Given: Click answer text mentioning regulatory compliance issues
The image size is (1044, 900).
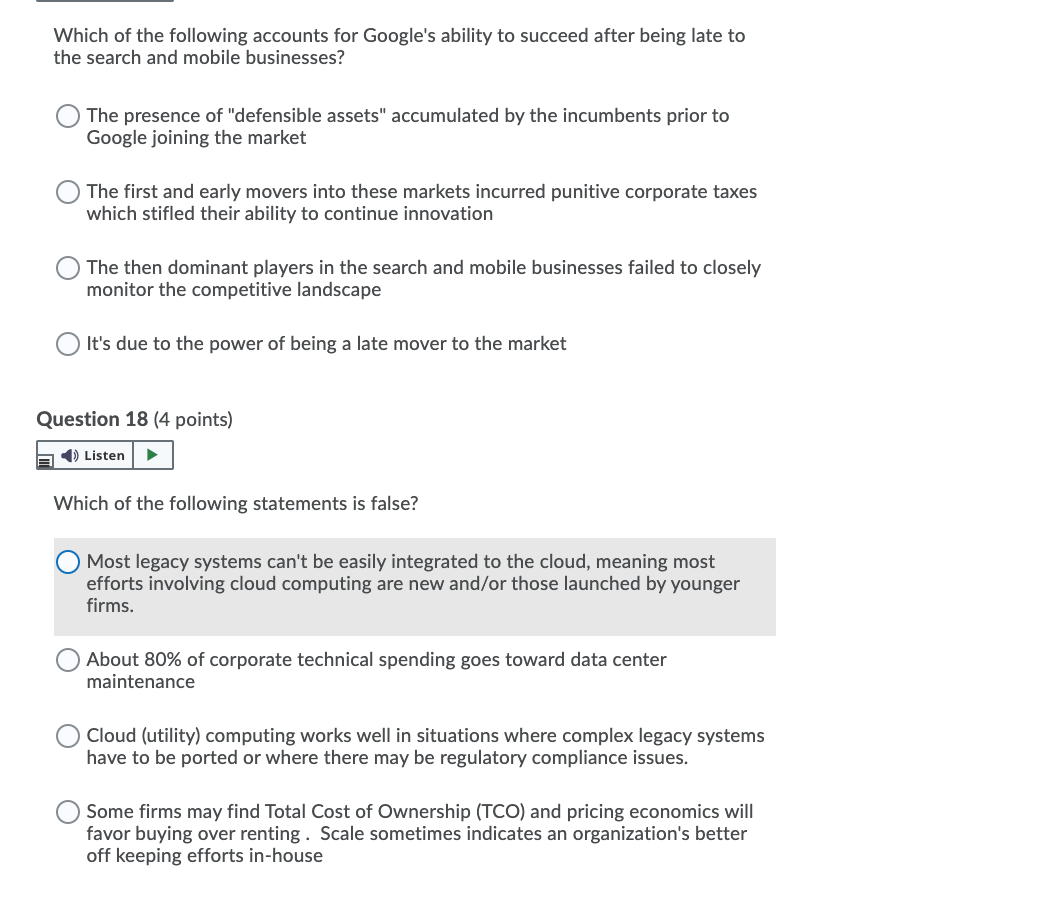Looking at the screenshot, I should (425, 746).
